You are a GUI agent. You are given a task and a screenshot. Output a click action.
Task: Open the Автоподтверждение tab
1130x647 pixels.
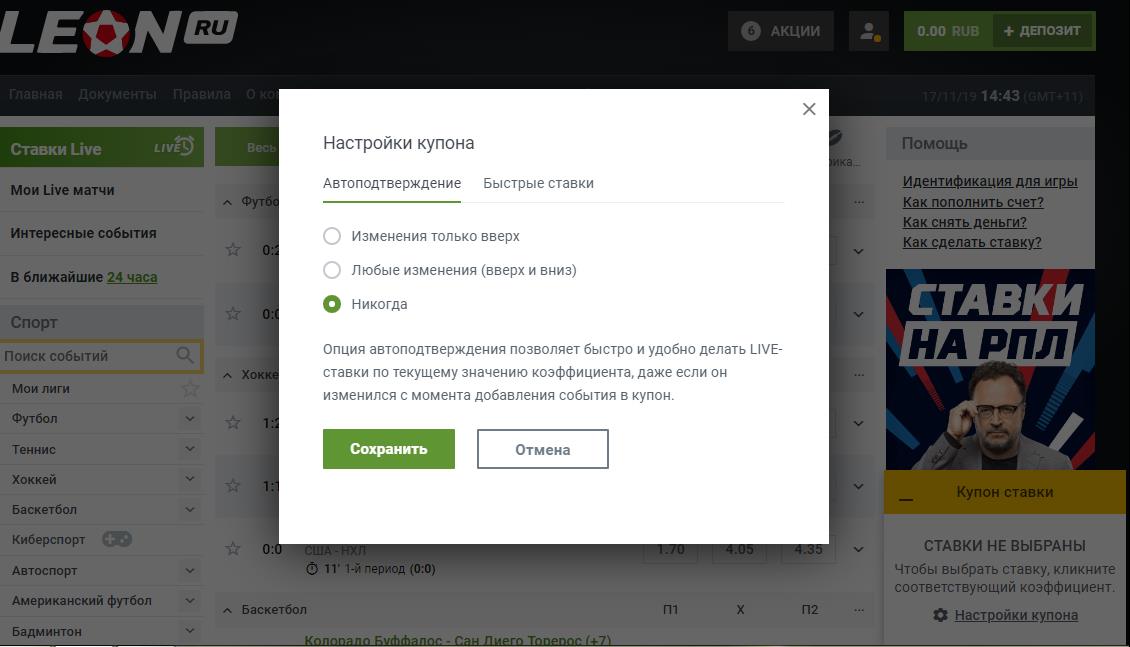392,183
